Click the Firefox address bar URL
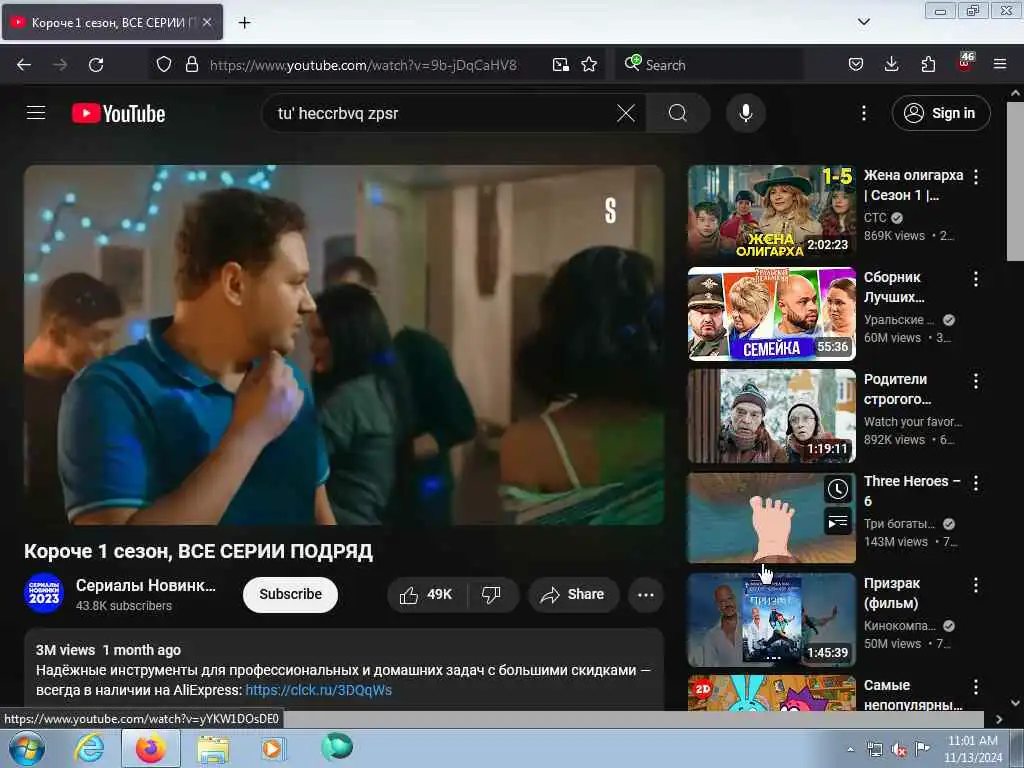 click(363, 65)
